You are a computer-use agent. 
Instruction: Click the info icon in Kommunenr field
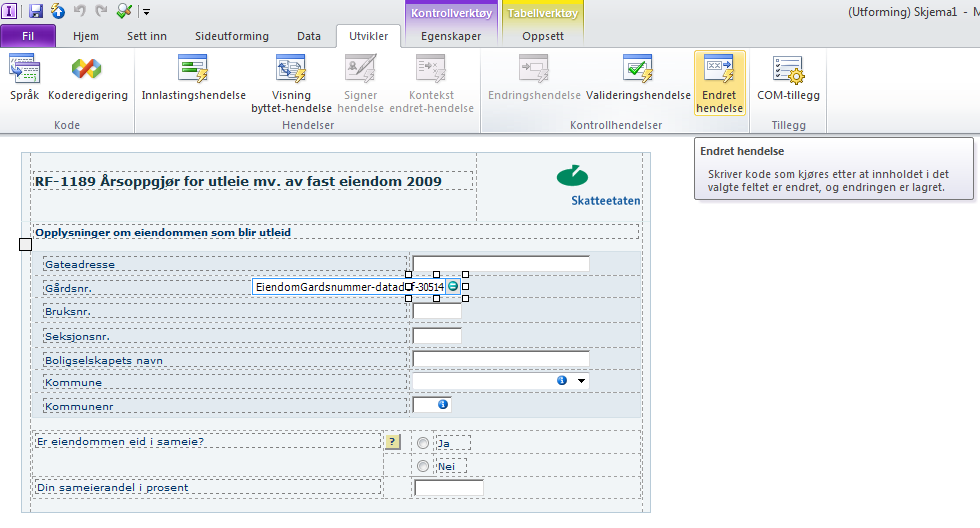click(442, 404)
